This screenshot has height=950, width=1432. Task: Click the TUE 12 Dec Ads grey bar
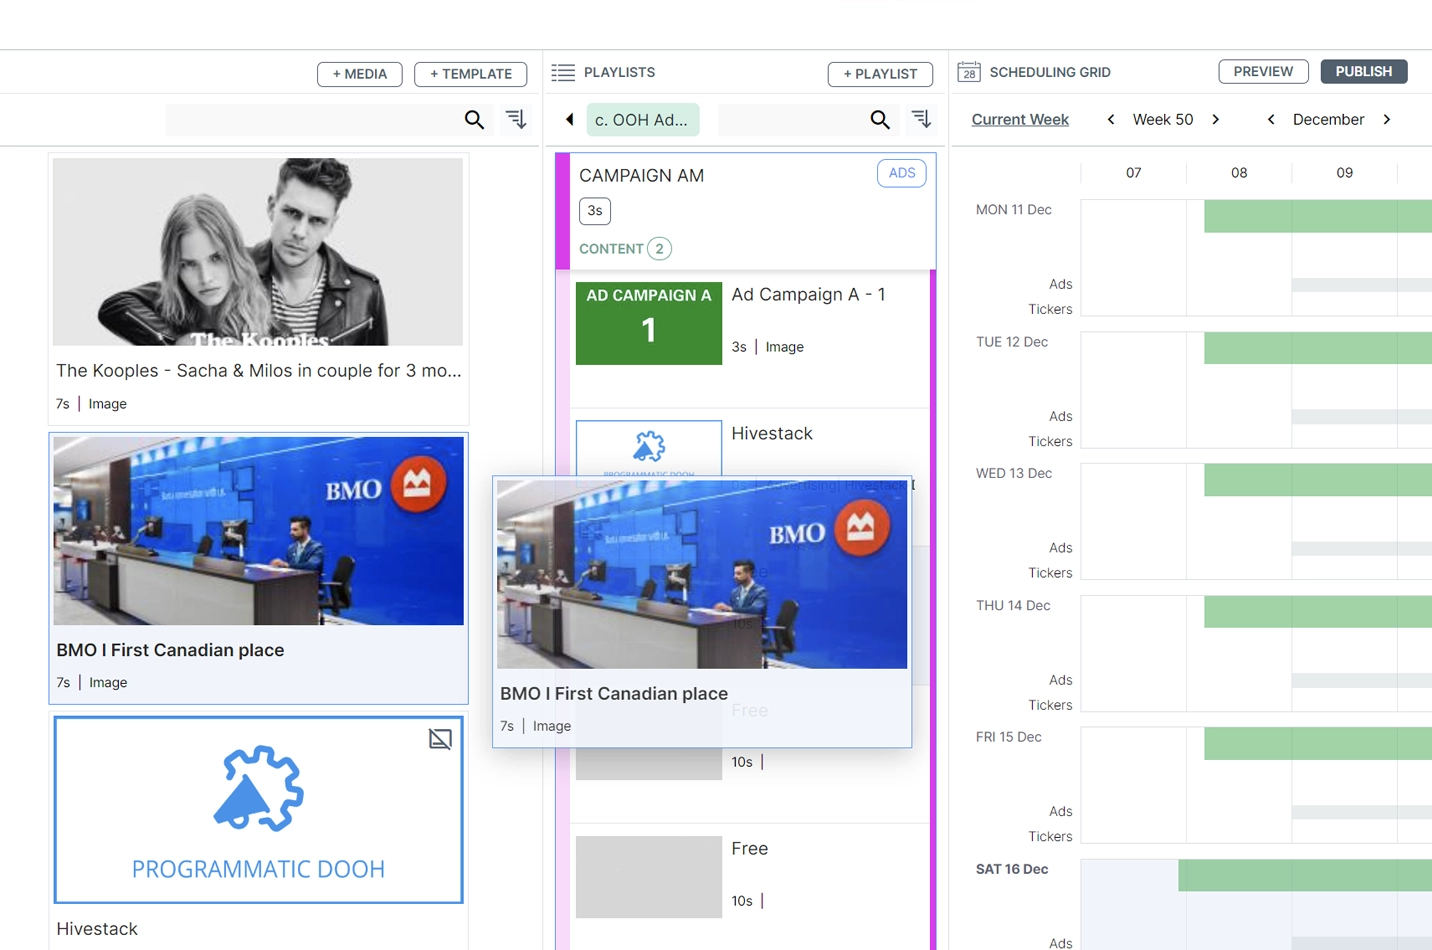tap(1362, 417)
